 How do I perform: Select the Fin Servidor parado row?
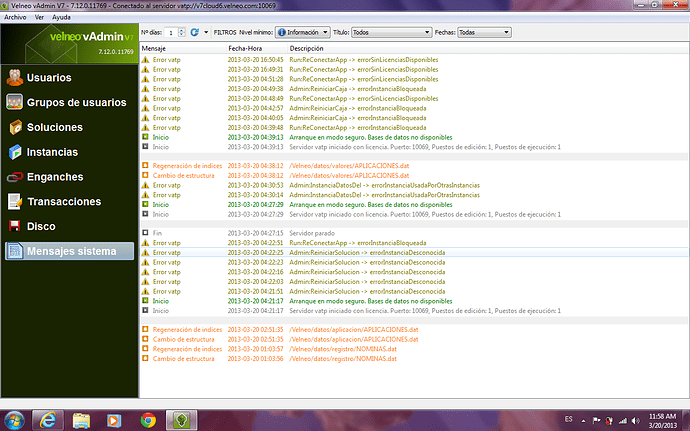click(x=414, y=233)
